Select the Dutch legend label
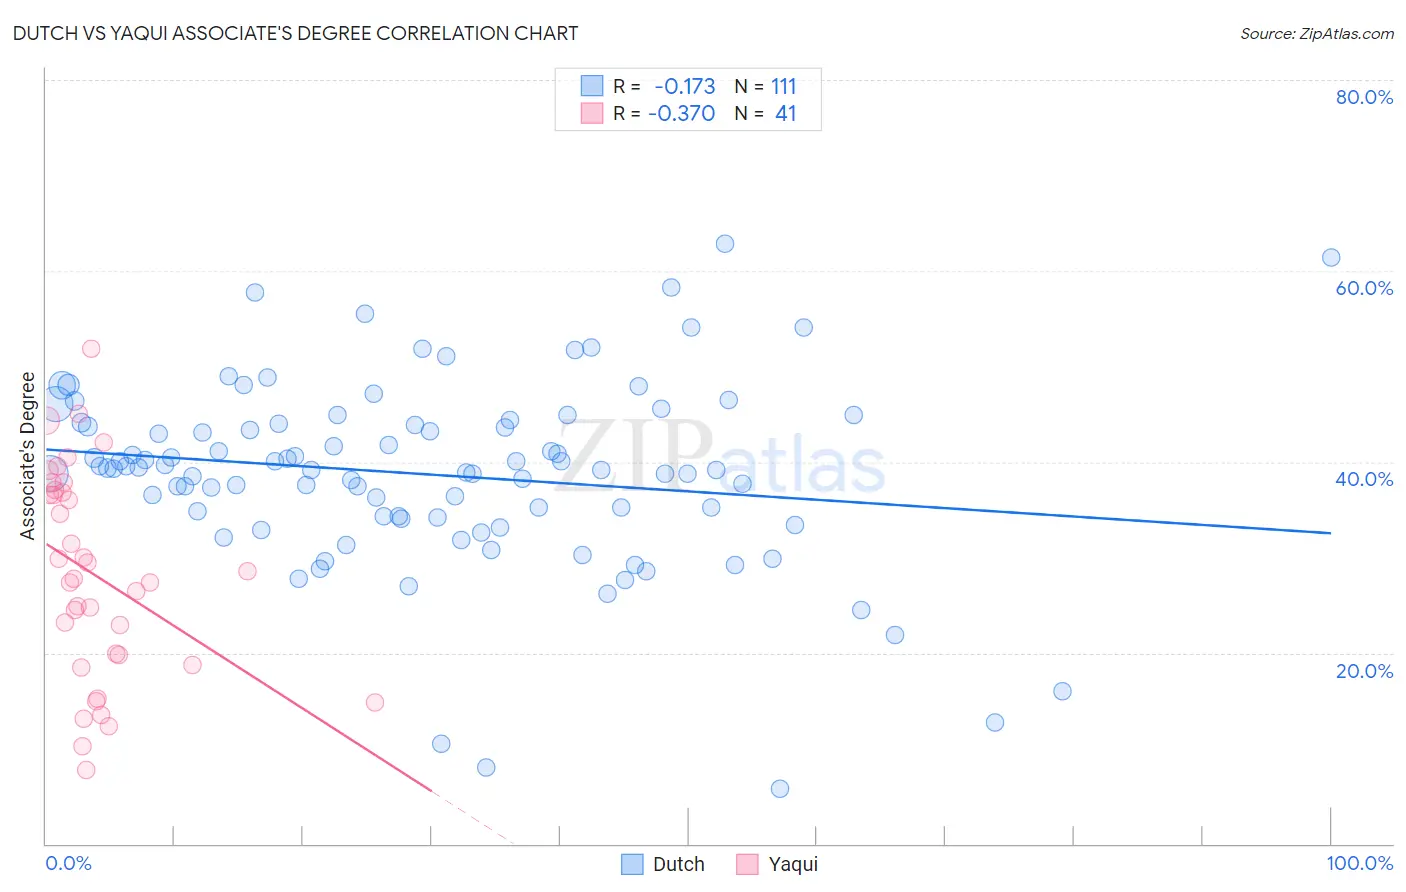The height and width of the screenshot is (892, 1406). [679, 864]
